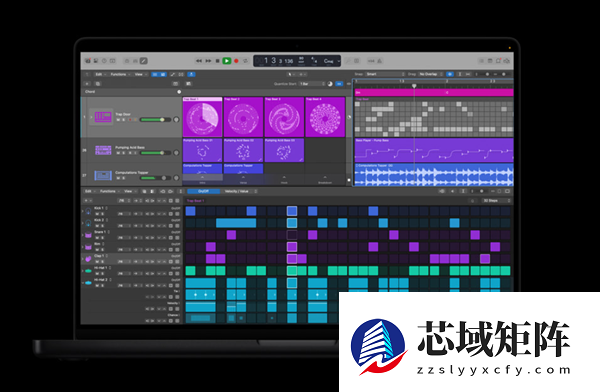Screen dimensions: 600x392
Task: Open the Mixer icon in control bar
Action: click(135, 61)
